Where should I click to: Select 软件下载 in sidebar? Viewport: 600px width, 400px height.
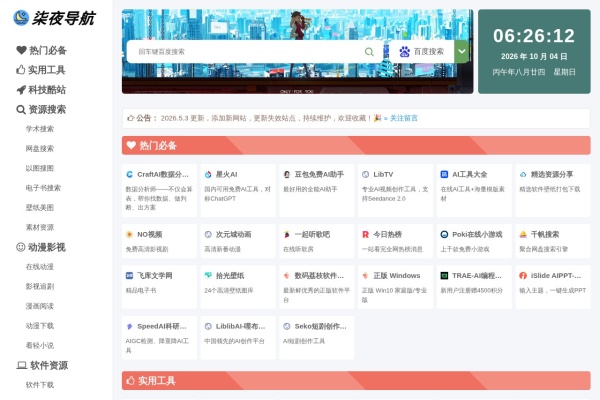(x=40, y=385)
